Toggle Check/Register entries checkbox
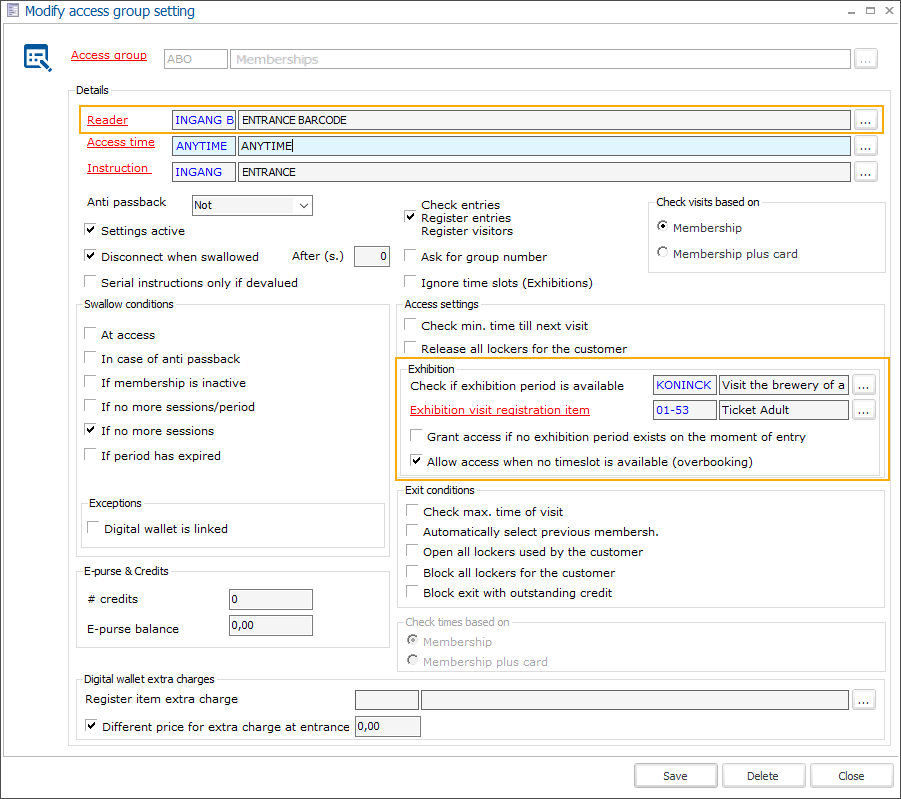Screen dimensions: 901x799 click(410, 217)
